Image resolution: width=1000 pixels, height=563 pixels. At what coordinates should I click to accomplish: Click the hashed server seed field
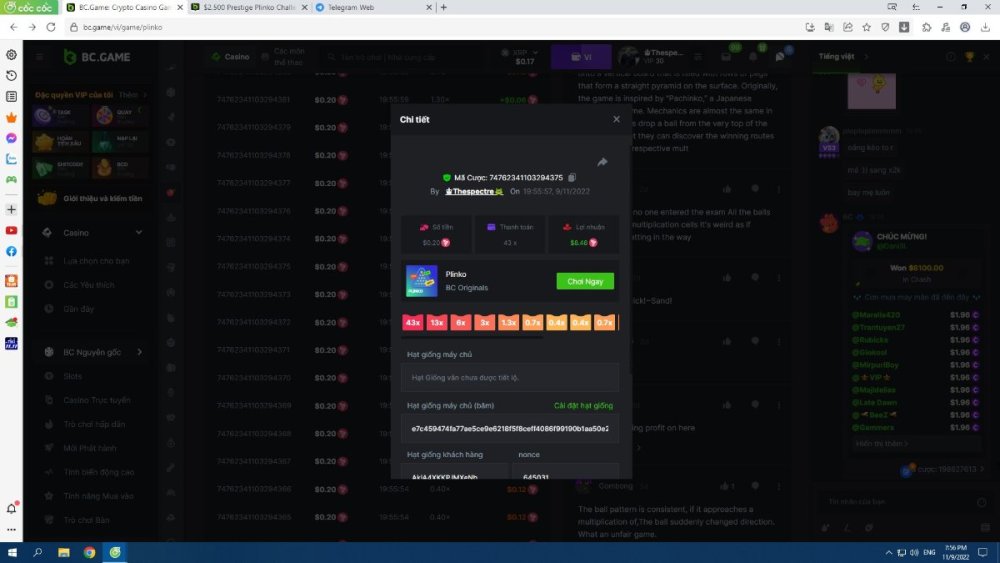coord(509,428)
